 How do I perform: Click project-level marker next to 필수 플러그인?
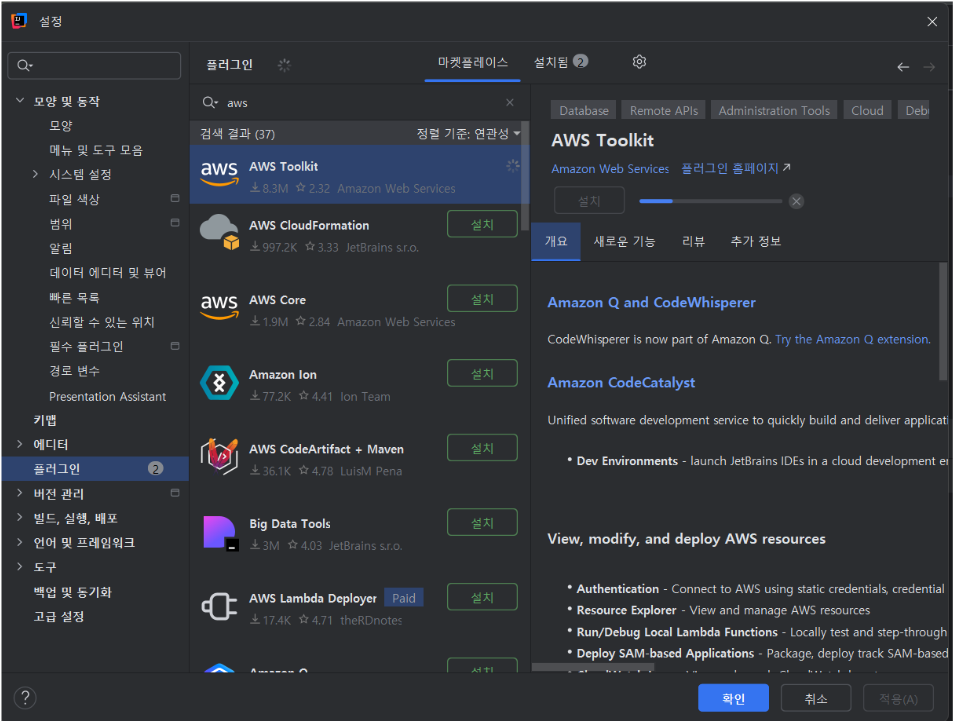pyautogui.click(x=175, y=346)
